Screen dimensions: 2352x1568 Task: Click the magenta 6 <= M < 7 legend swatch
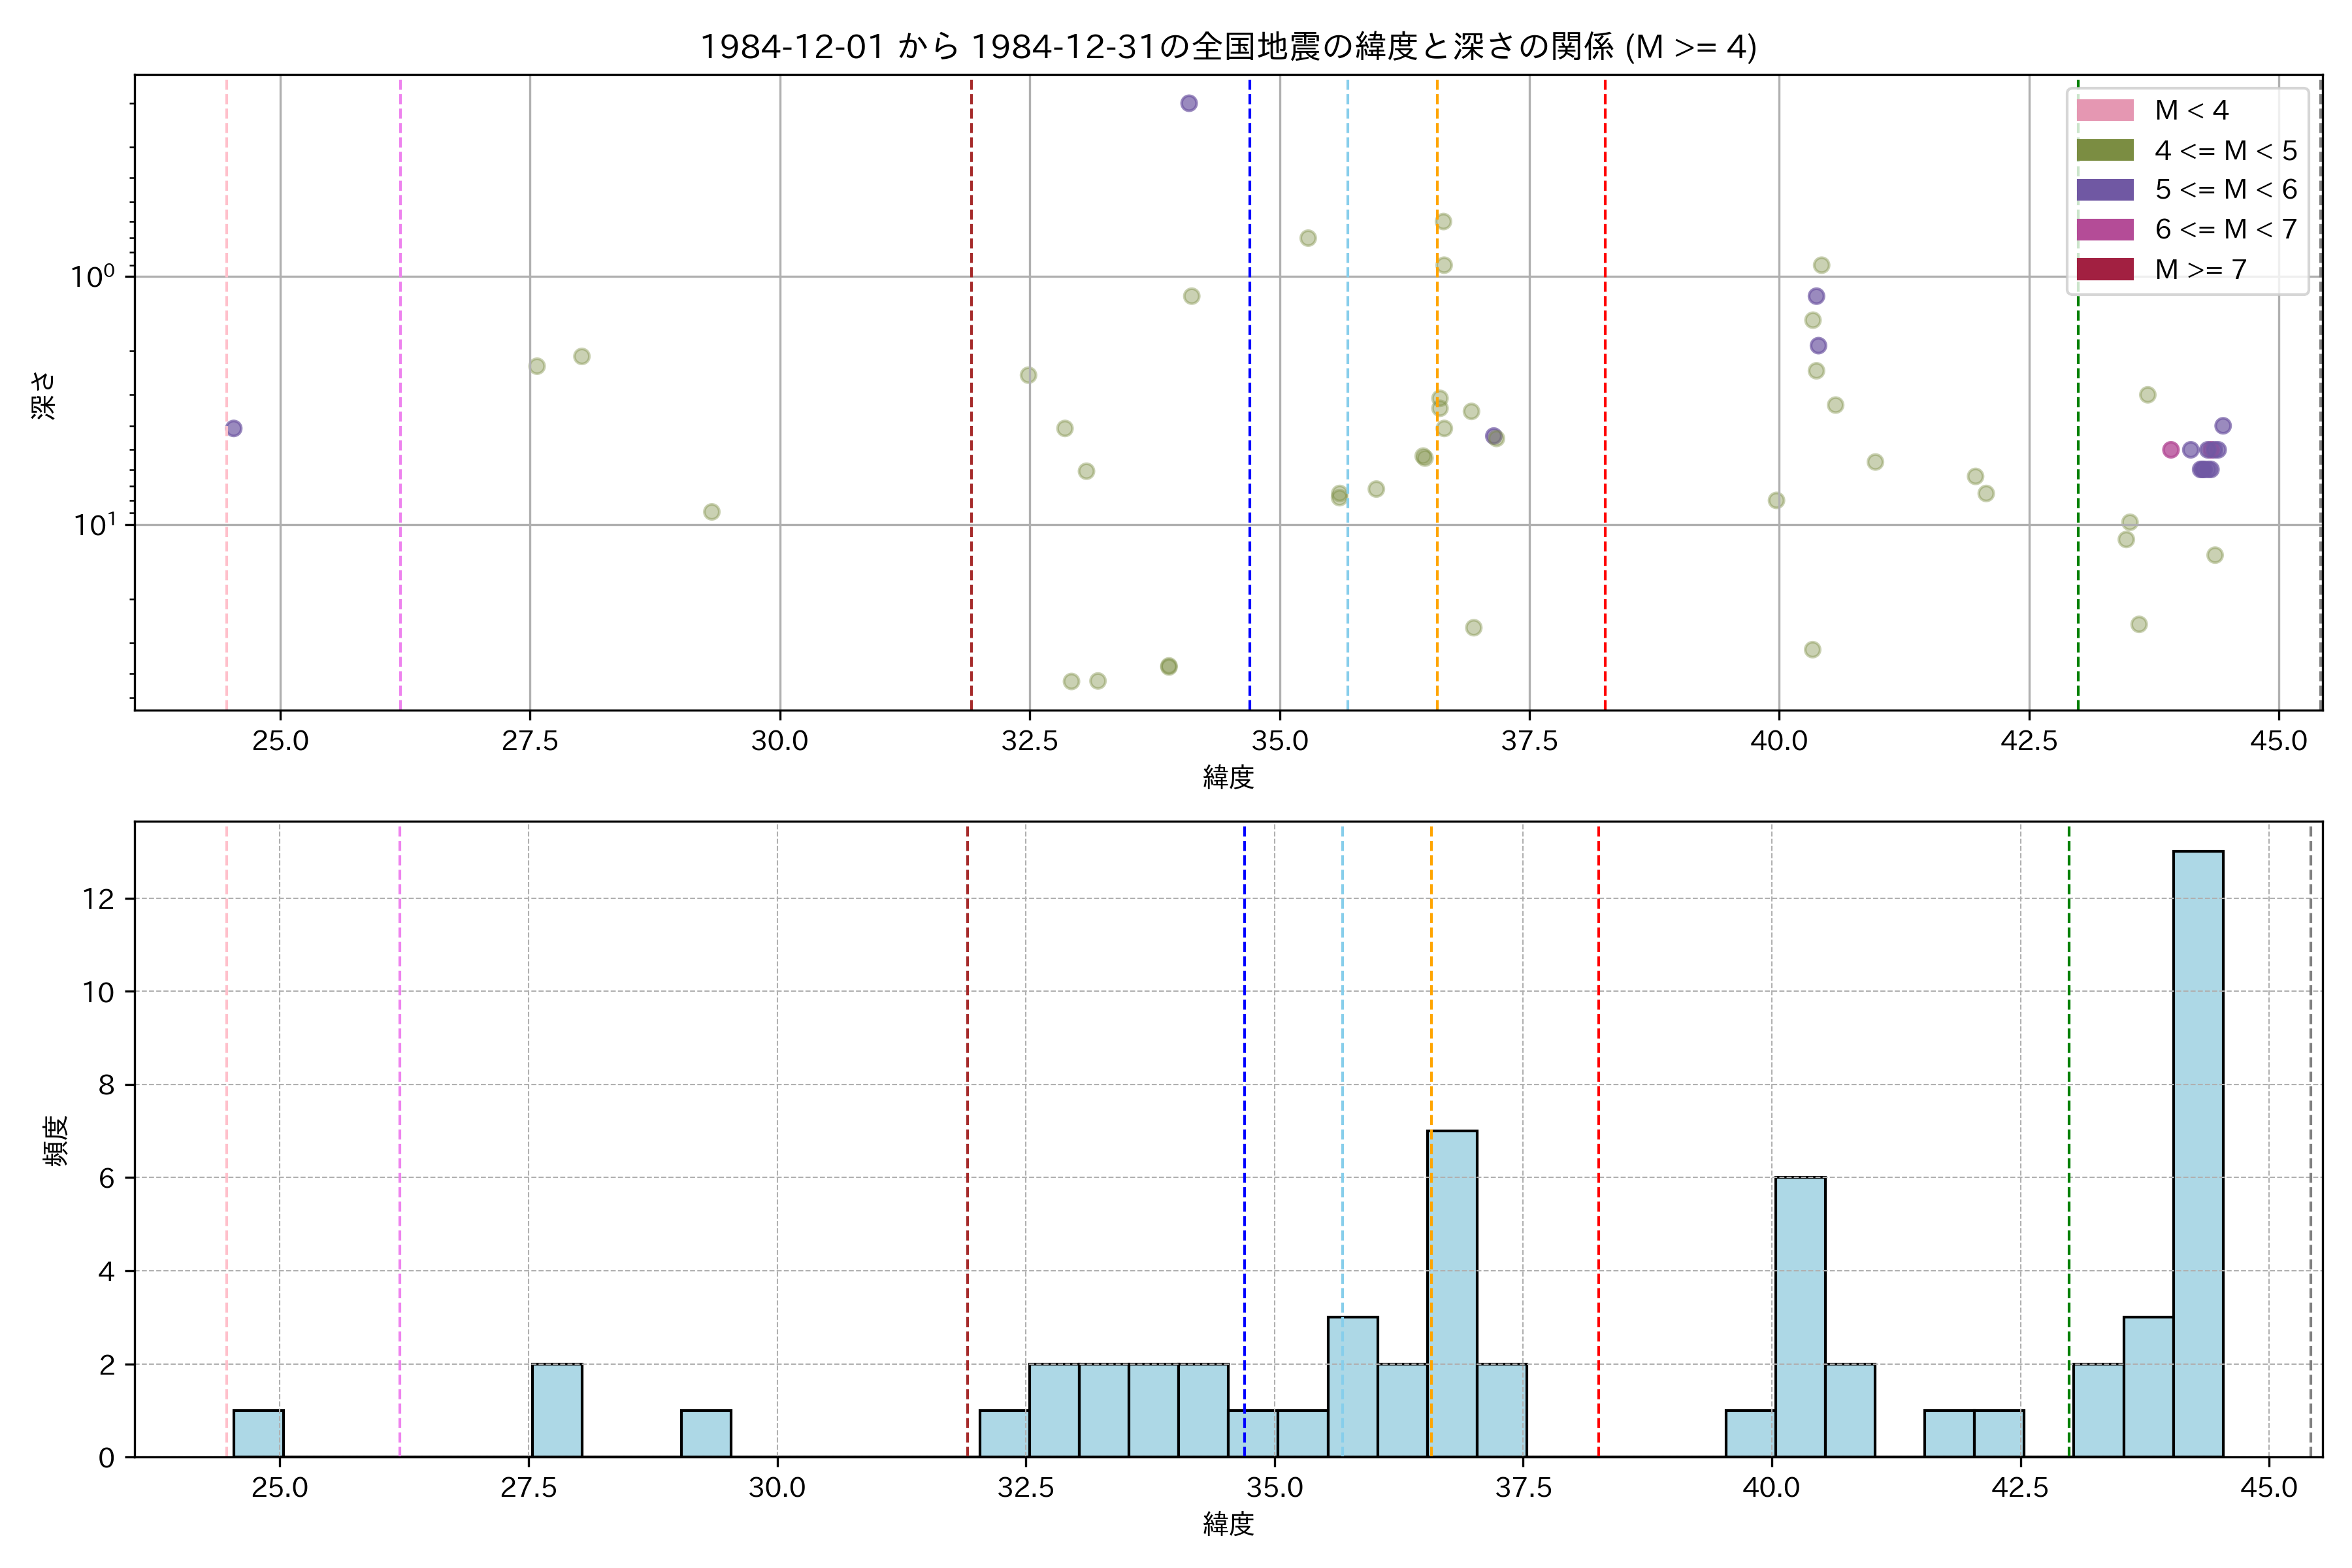pyautogui.click(x=2105, y=229)
